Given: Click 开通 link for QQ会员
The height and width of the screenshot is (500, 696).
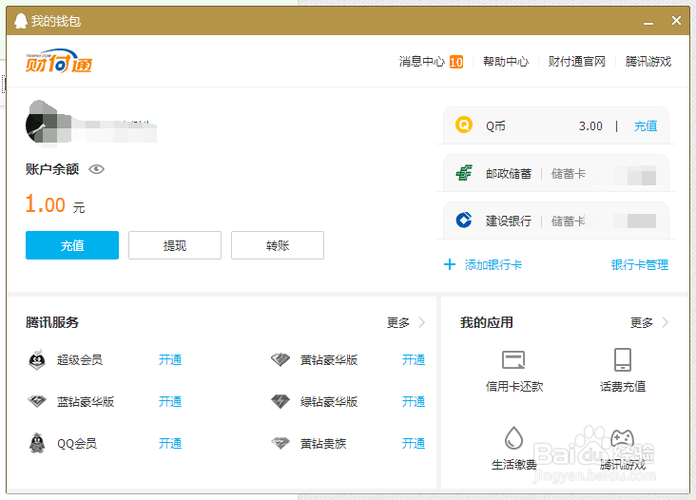Looking at the screenshot, I should coord(170,443).
